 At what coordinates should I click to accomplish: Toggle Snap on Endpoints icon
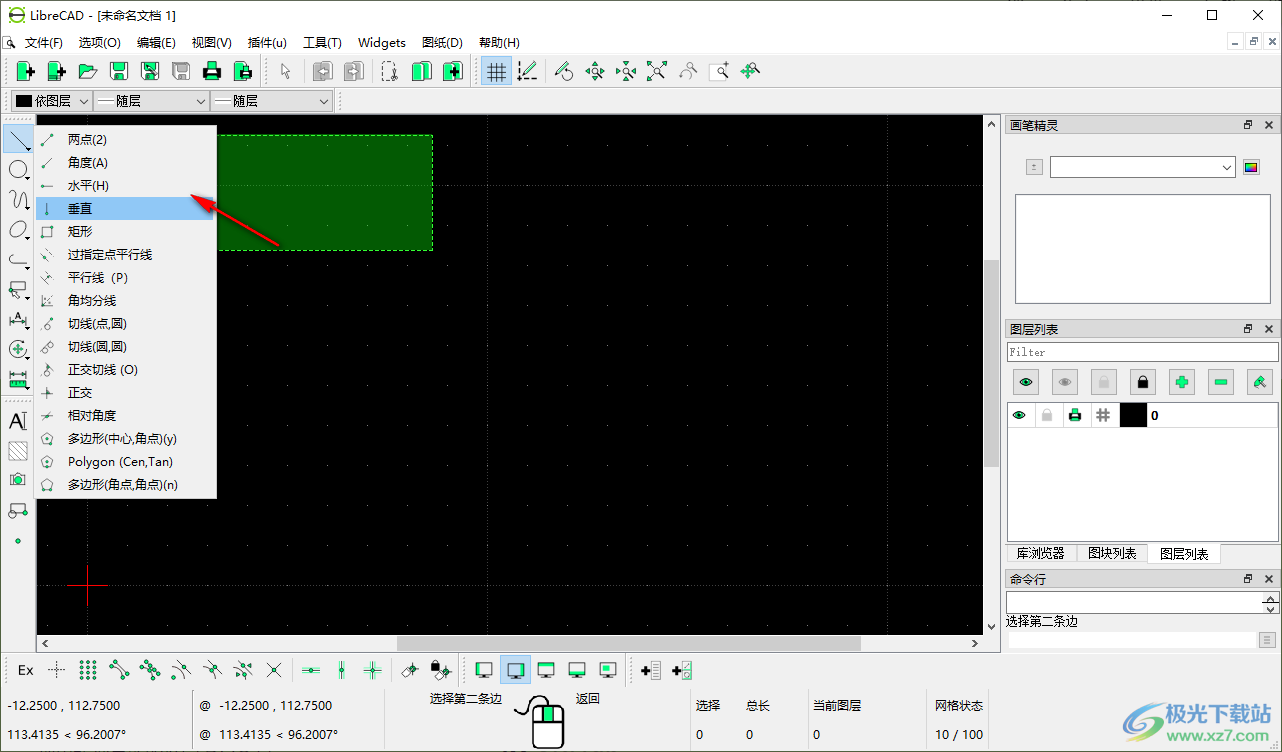click(x=119, y=670)
